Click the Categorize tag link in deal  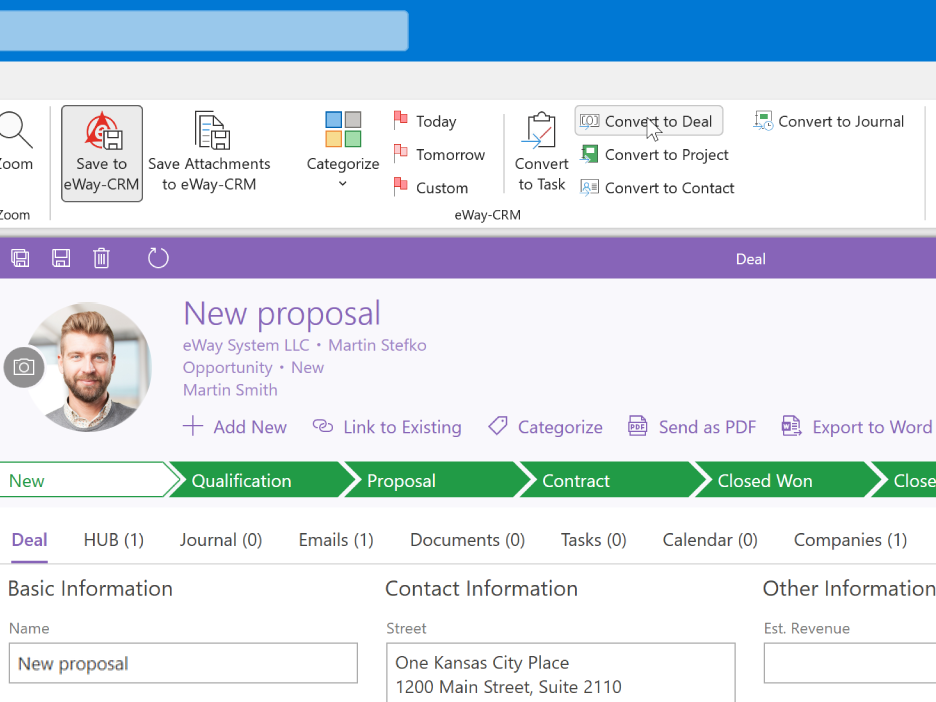pyautogui.click(x=545, y=427)
